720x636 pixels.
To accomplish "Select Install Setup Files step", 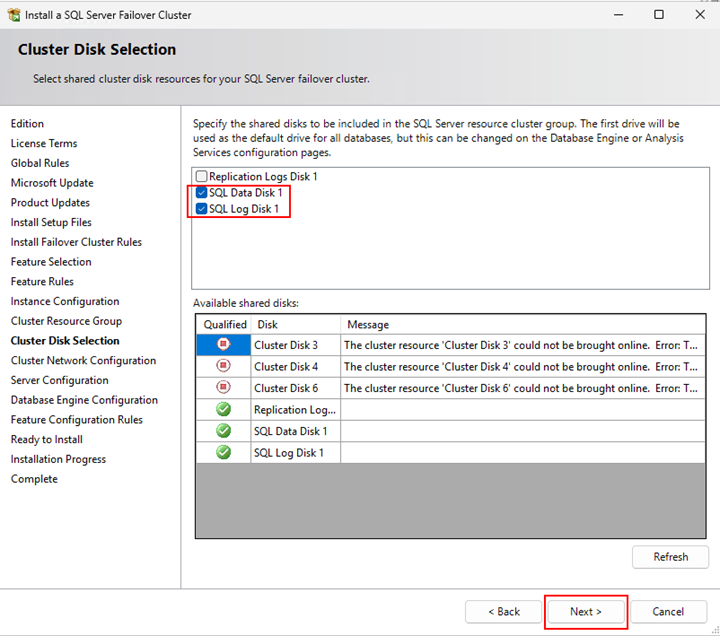I will click(x=51, y=222).
